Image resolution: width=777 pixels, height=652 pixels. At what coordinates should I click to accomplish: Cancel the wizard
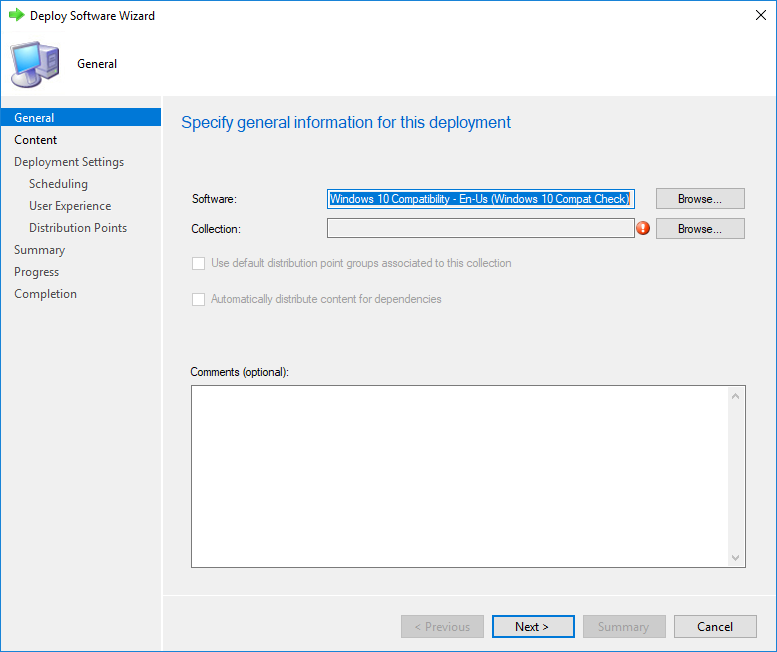coord(715,627)
